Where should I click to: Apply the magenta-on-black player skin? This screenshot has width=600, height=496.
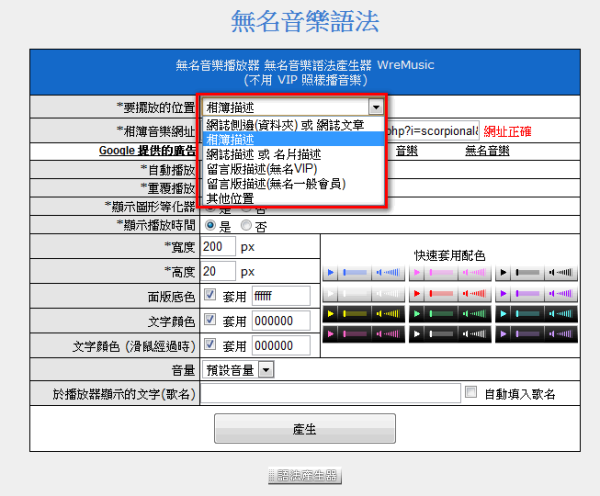364,334
